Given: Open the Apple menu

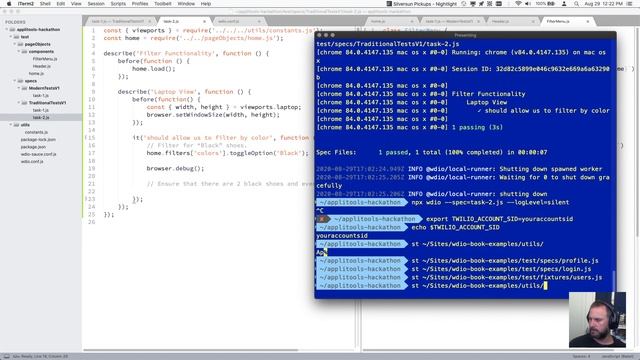Looking at the screenshot, I should [9, 4].
